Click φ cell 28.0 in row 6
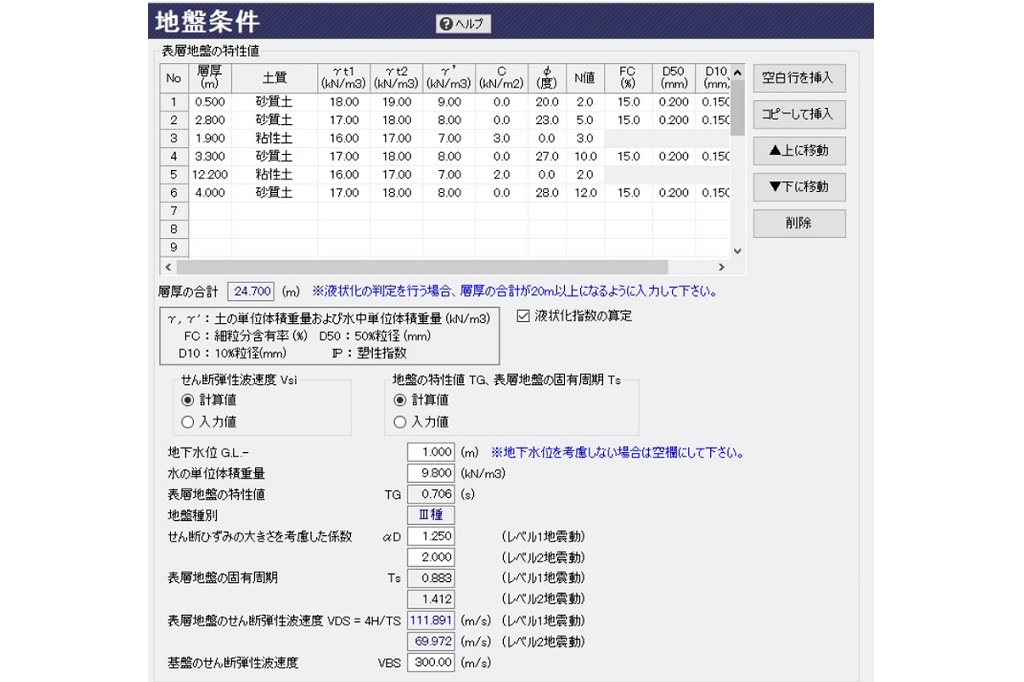 click(x=547, y=193)
